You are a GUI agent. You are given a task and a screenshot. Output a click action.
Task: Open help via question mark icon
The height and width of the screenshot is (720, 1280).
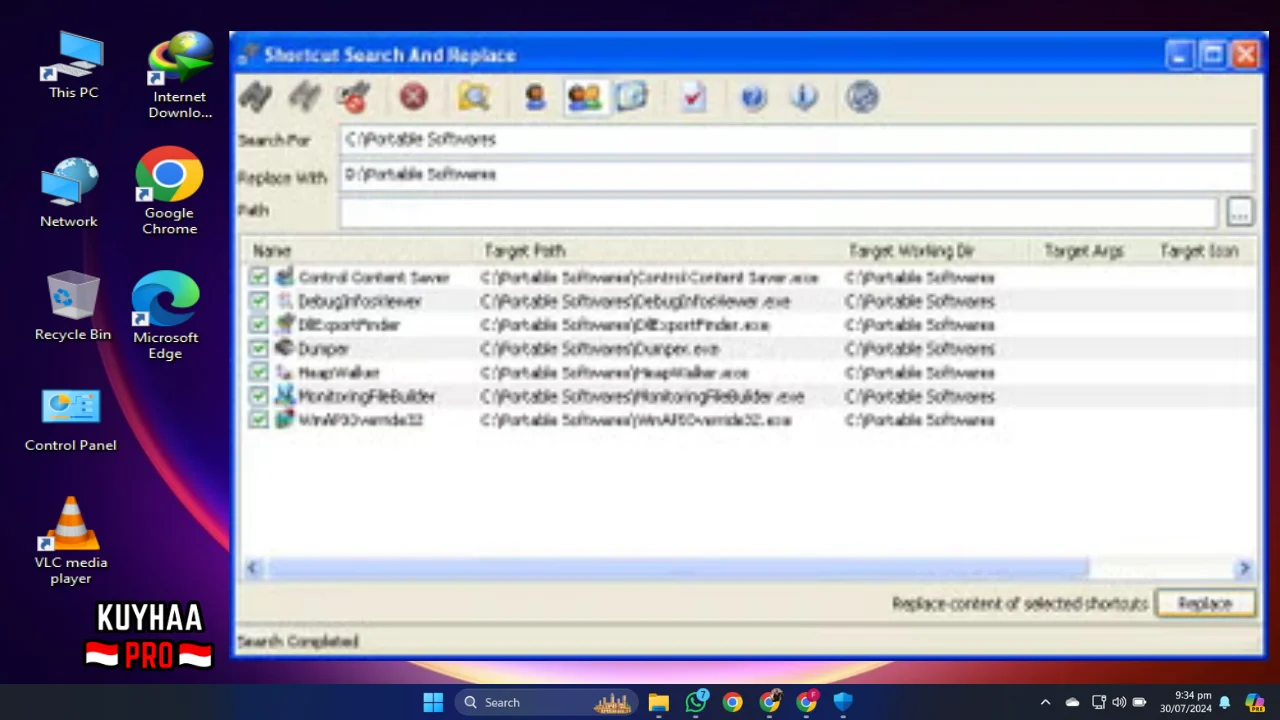[753, 97]
